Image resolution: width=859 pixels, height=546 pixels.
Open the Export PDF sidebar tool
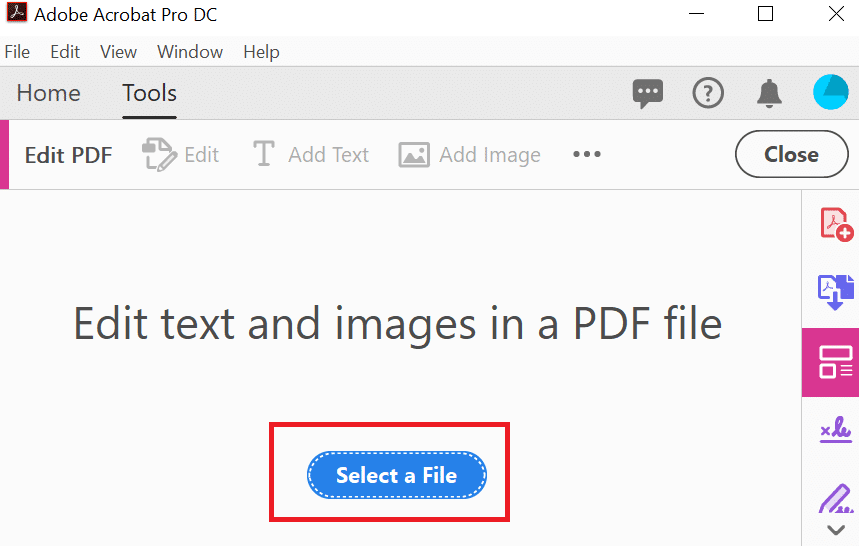click(836, 292)
